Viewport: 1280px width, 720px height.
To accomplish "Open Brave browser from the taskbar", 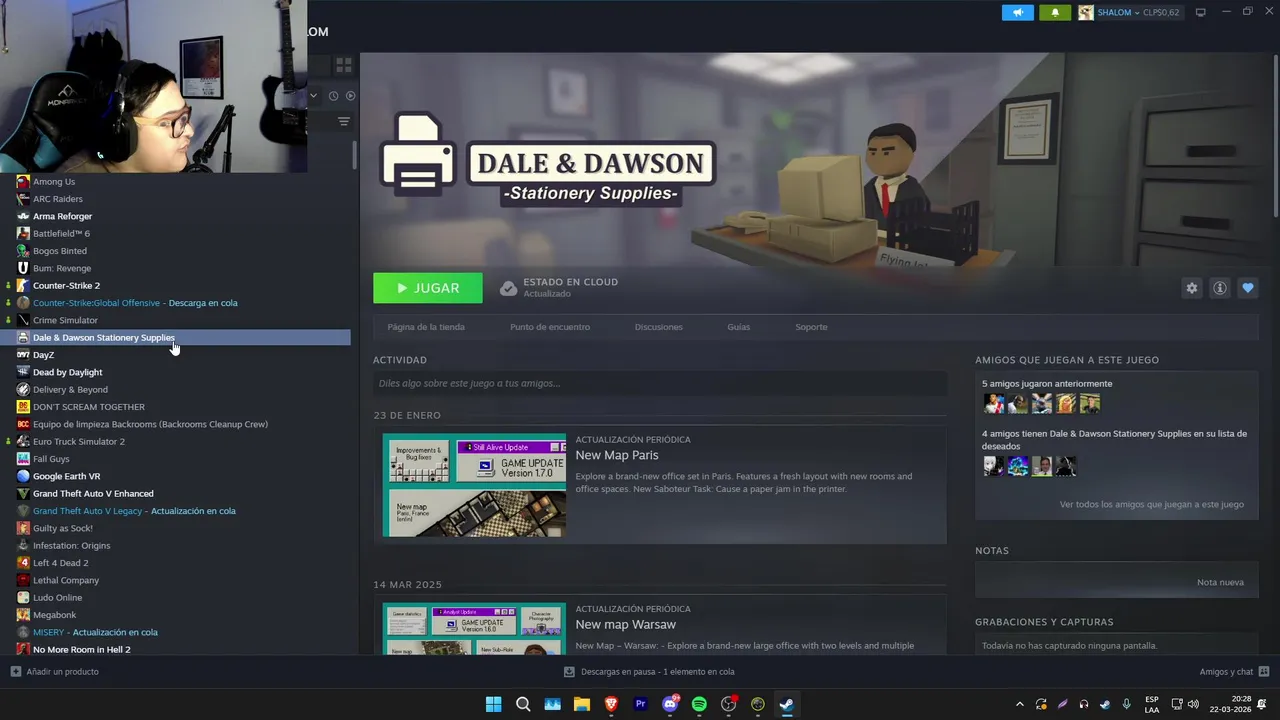I will coord(611,704).
